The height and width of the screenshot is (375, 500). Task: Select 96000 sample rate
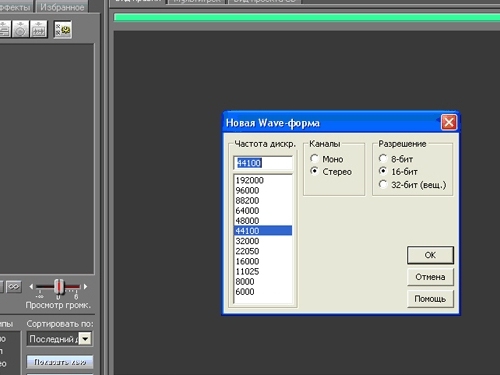[263, 190]
